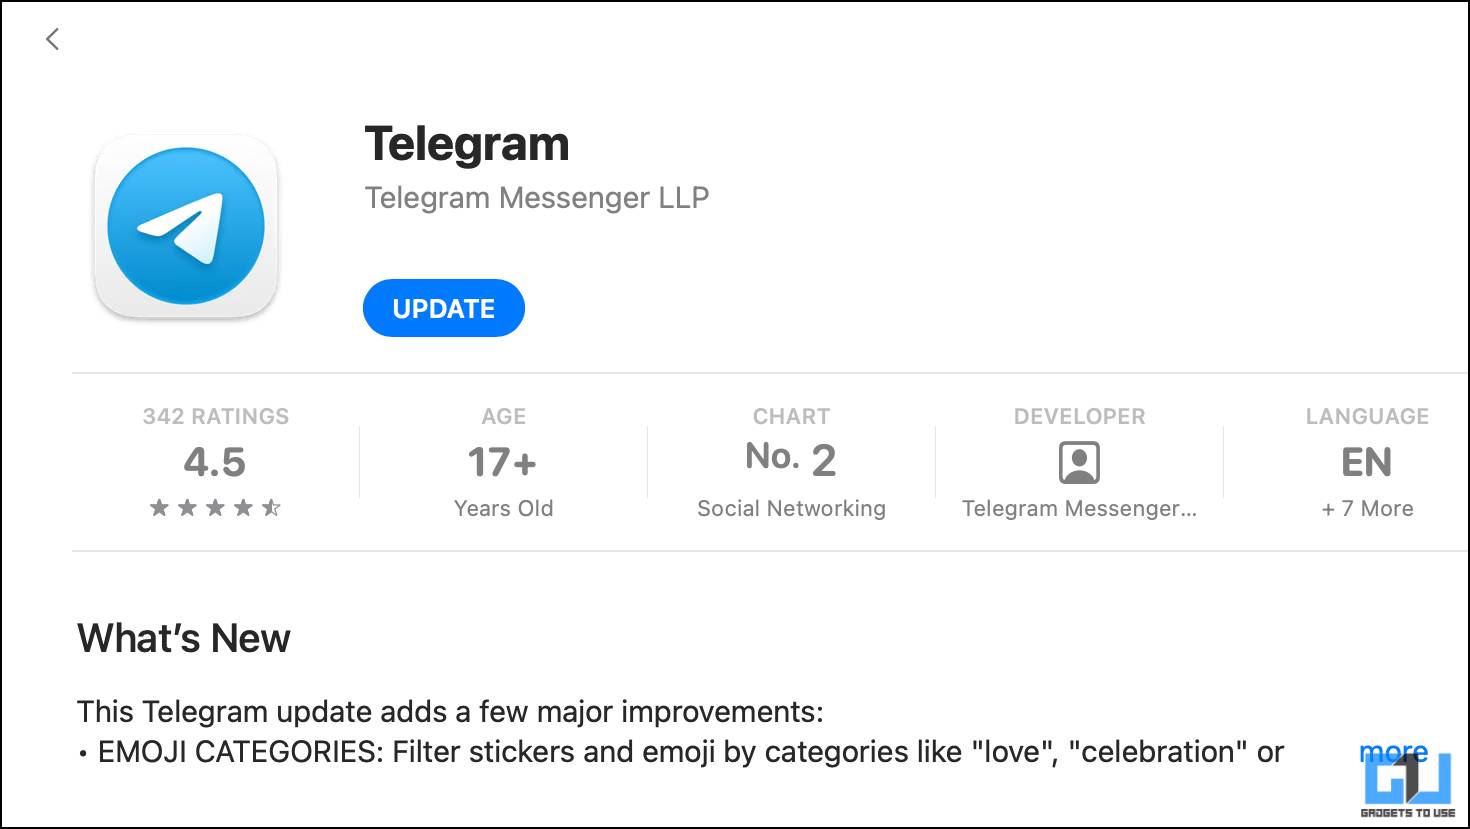Open the developer person icon
This screenshot has height=829, width=1470.
pyautogui.click(x=1079, y=463)
